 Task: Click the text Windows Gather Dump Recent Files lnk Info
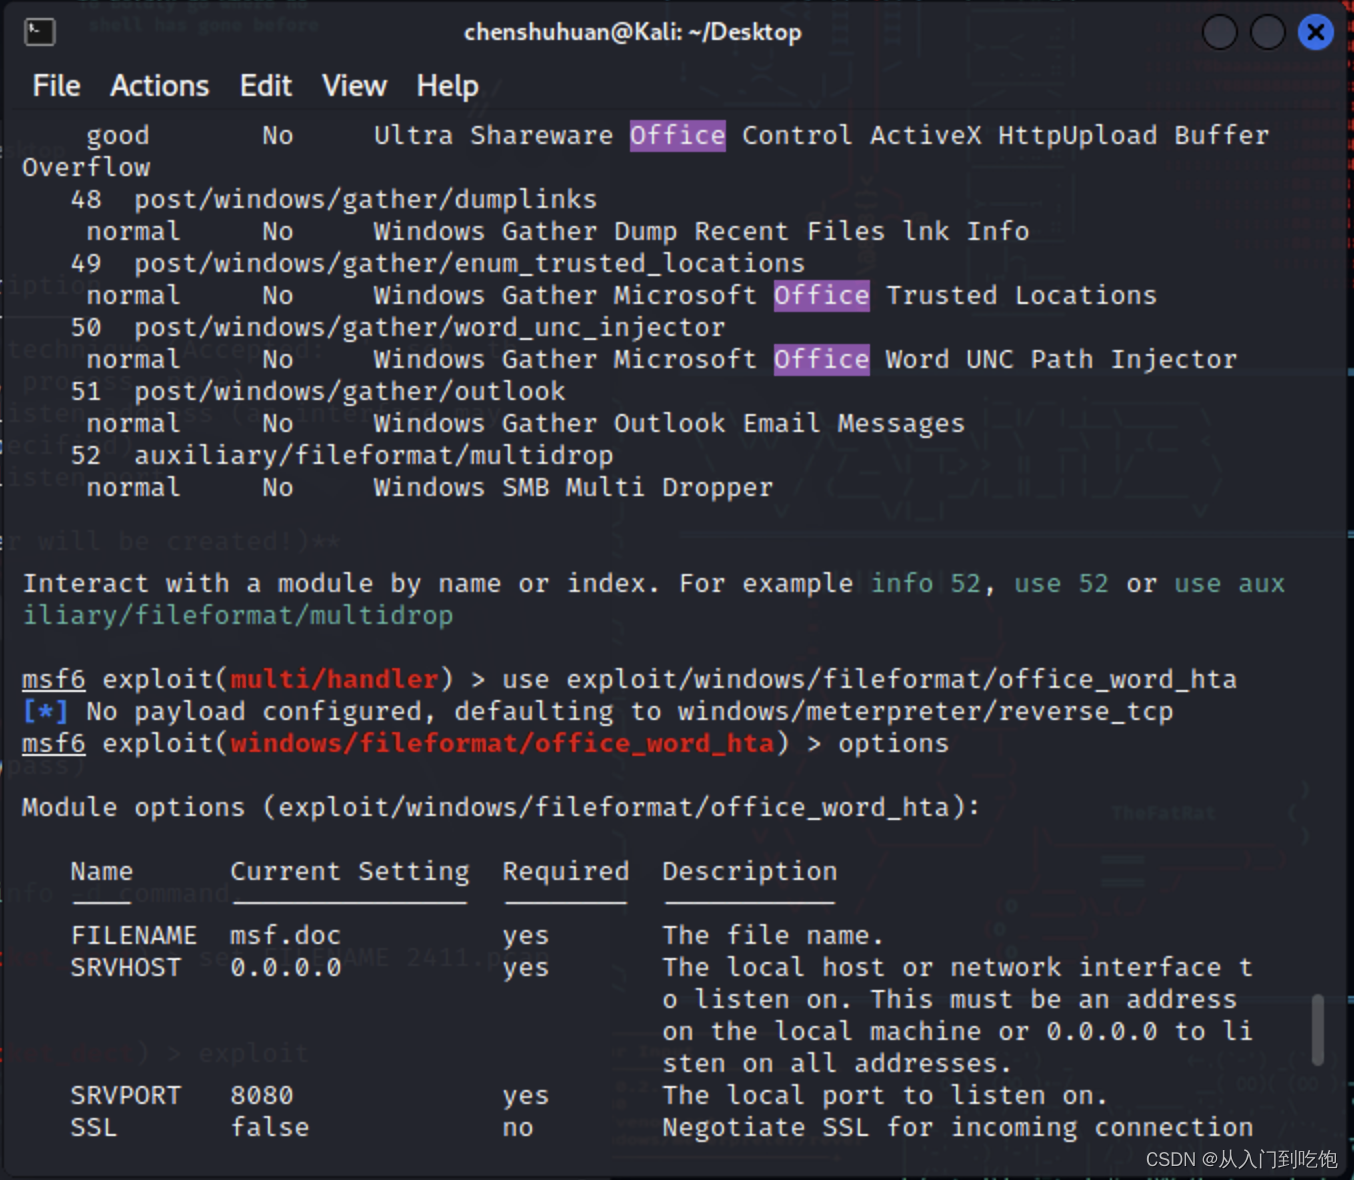pyautogui.click(x=701, y=231)
